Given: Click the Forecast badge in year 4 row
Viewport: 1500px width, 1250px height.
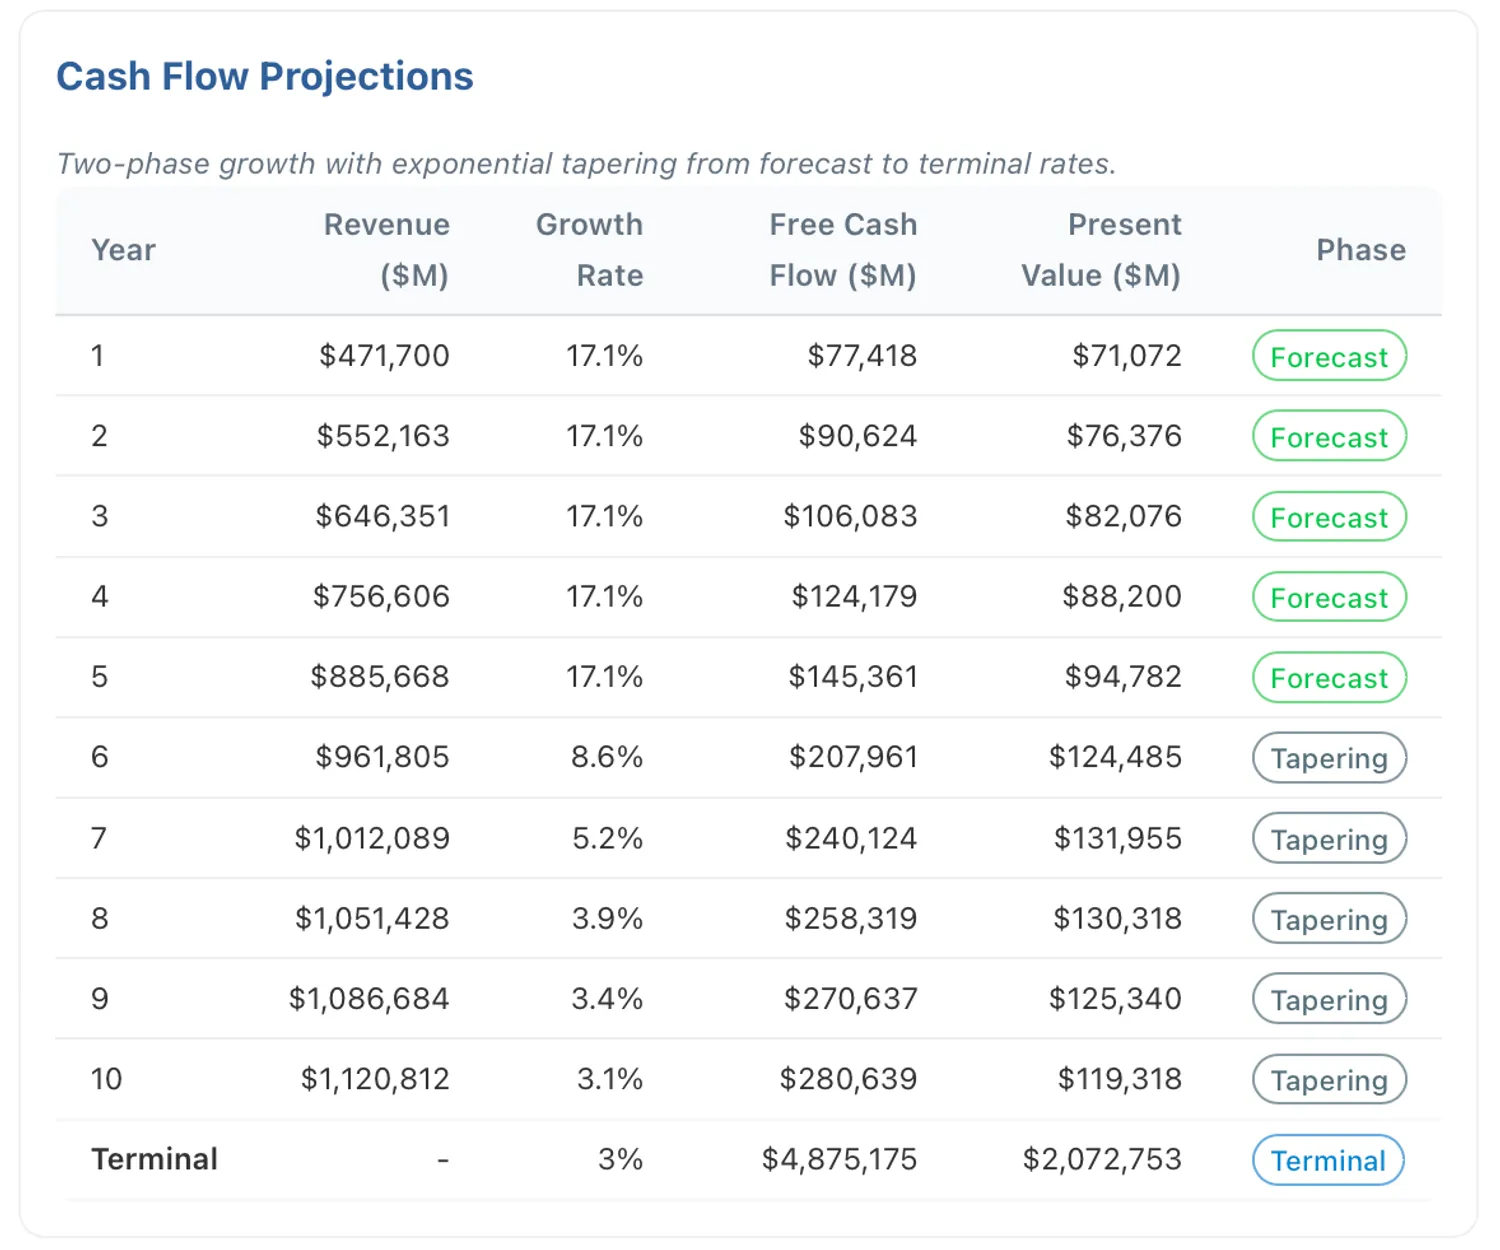Looking at the screenshot, I should [1329, 597].
